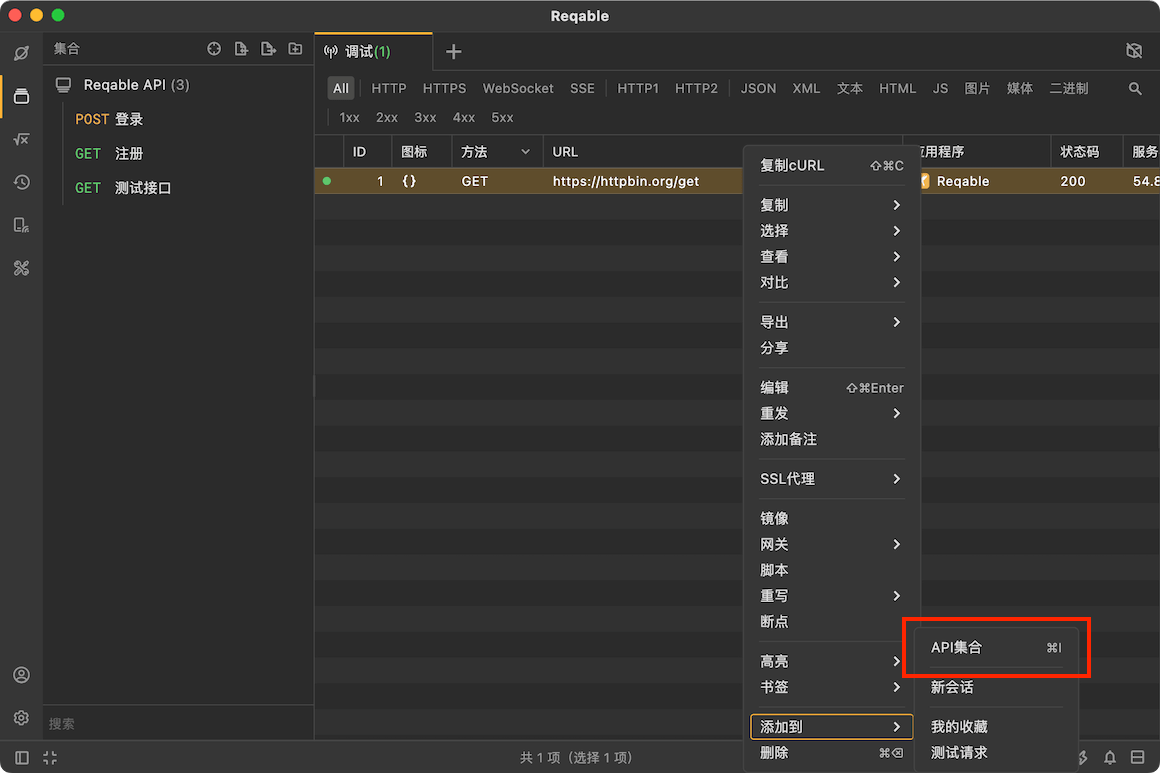Image resolution: width=1160 pixels, height=773 pixels.
Task: Expand the 重发 submenu
Action: click(x=831, y=413)
